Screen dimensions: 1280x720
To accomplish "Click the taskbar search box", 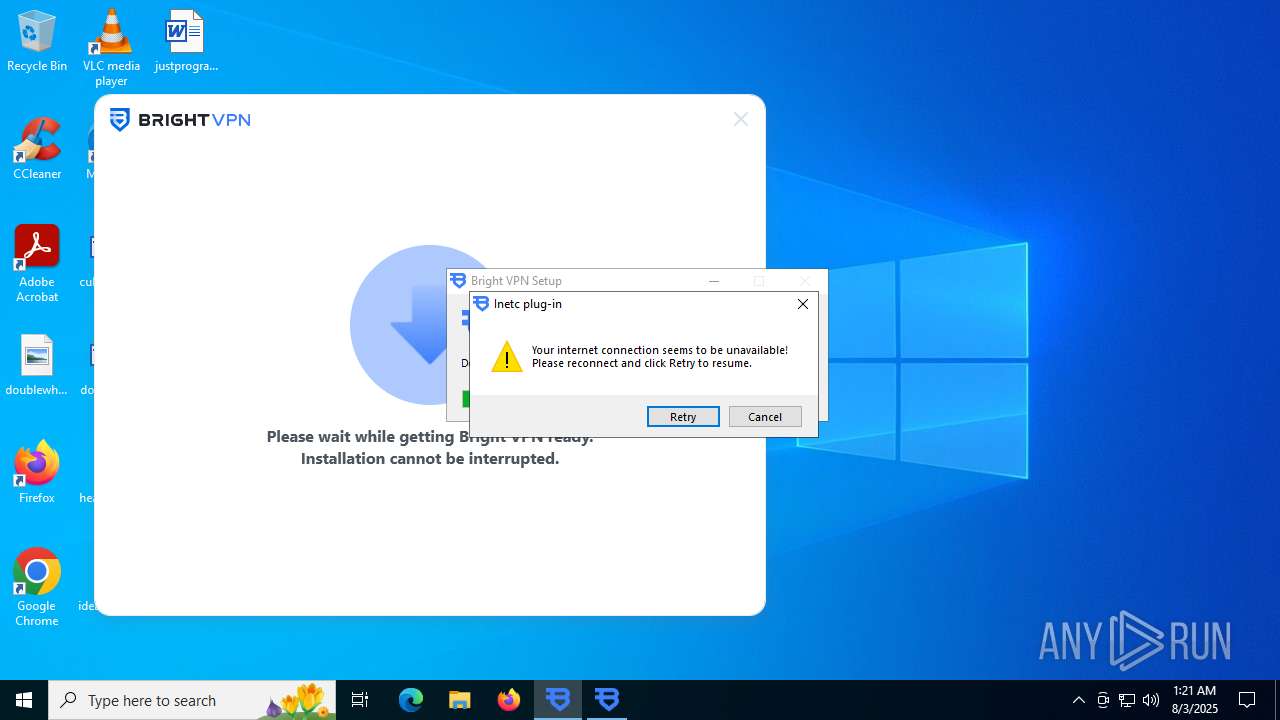I will pyautogui.click(x=192, y=700).
